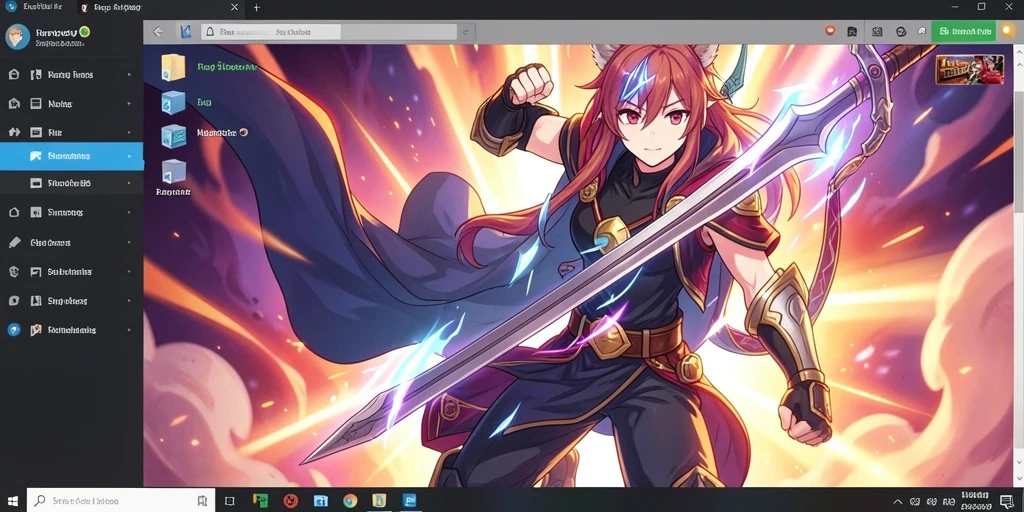Open the yellow document icon on the taskbar
This screenshot has height=512, width=1024.
pos(379,501)
